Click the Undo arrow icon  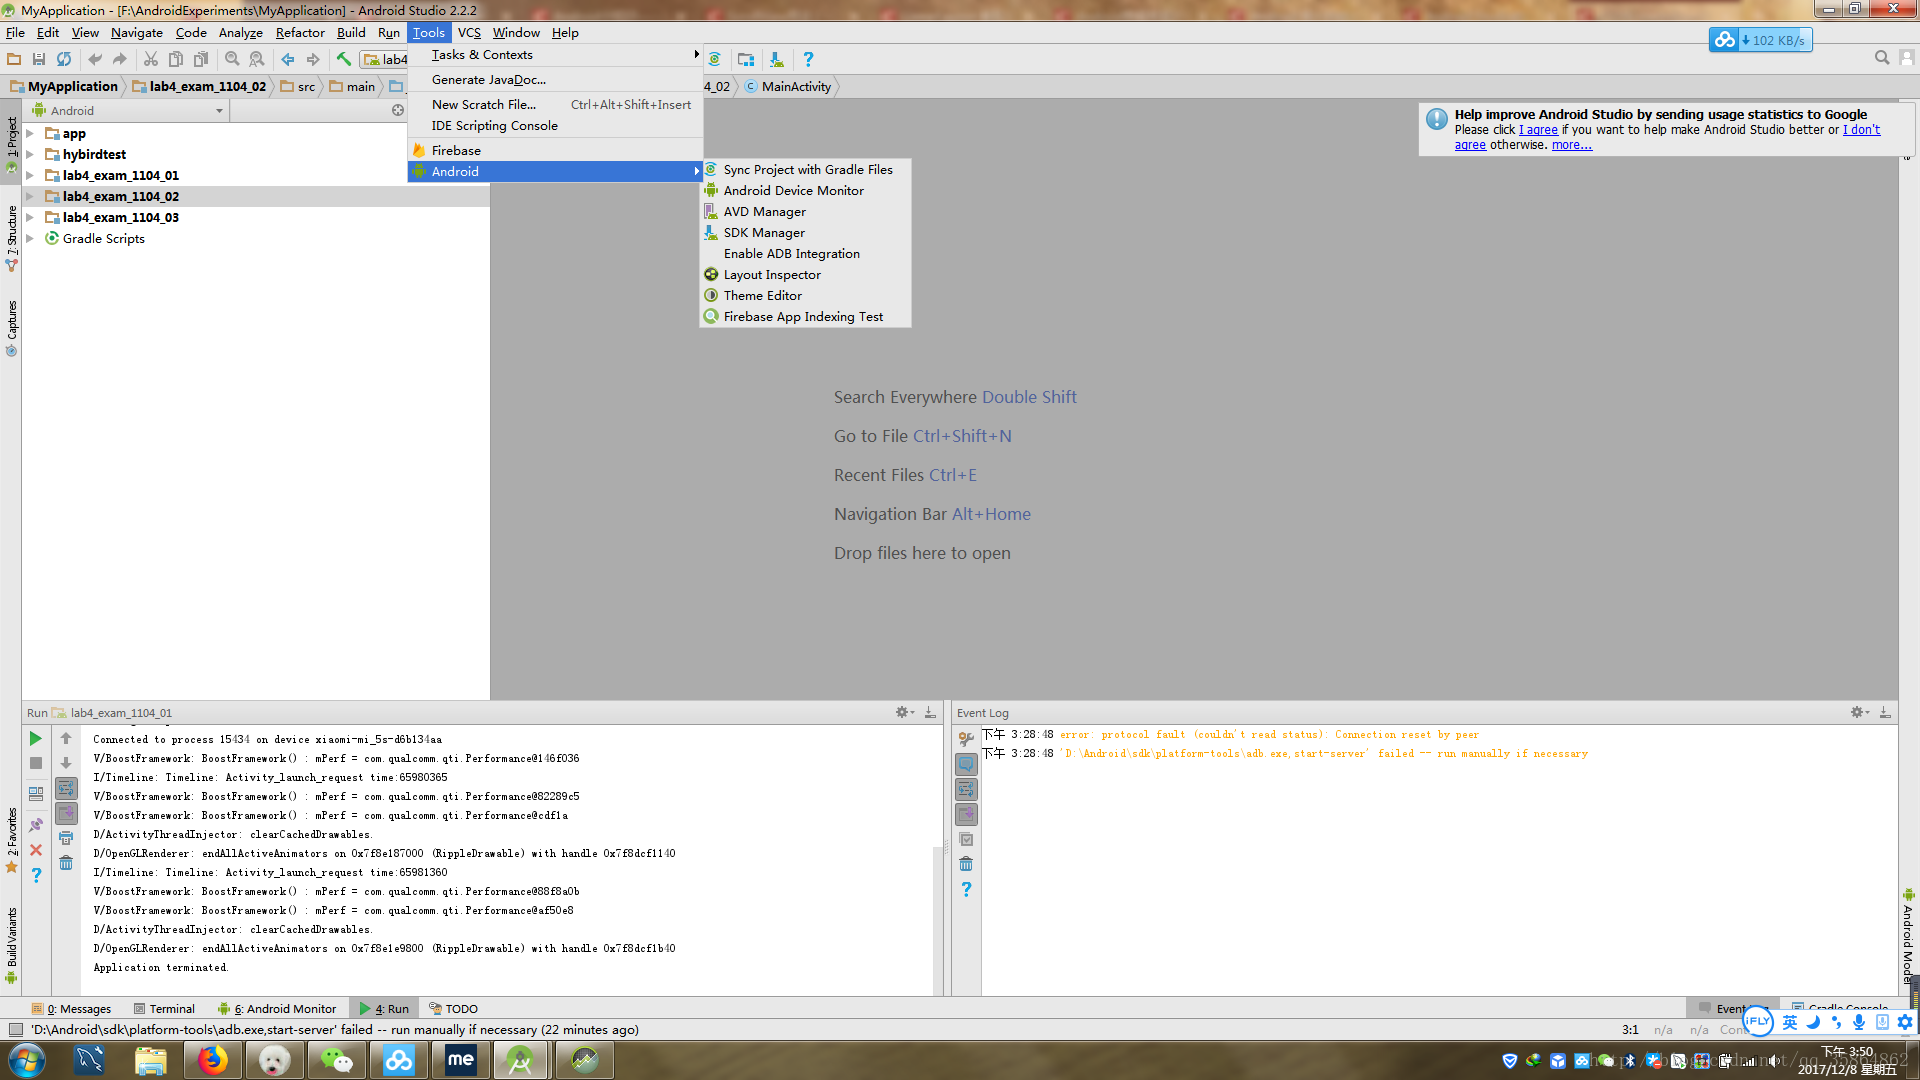click(x=95, y=59)
